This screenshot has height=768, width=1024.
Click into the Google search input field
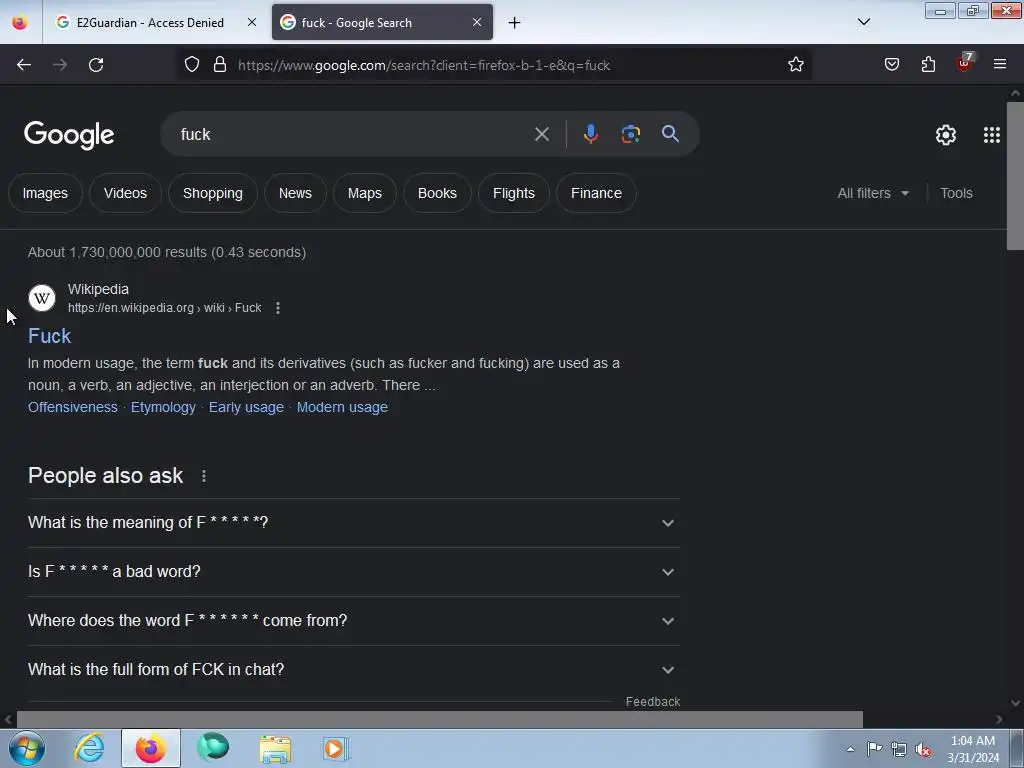(353, 135)
